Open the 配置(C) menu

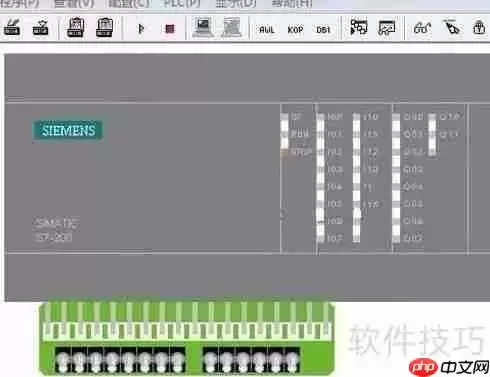click(x=129, y=4)
